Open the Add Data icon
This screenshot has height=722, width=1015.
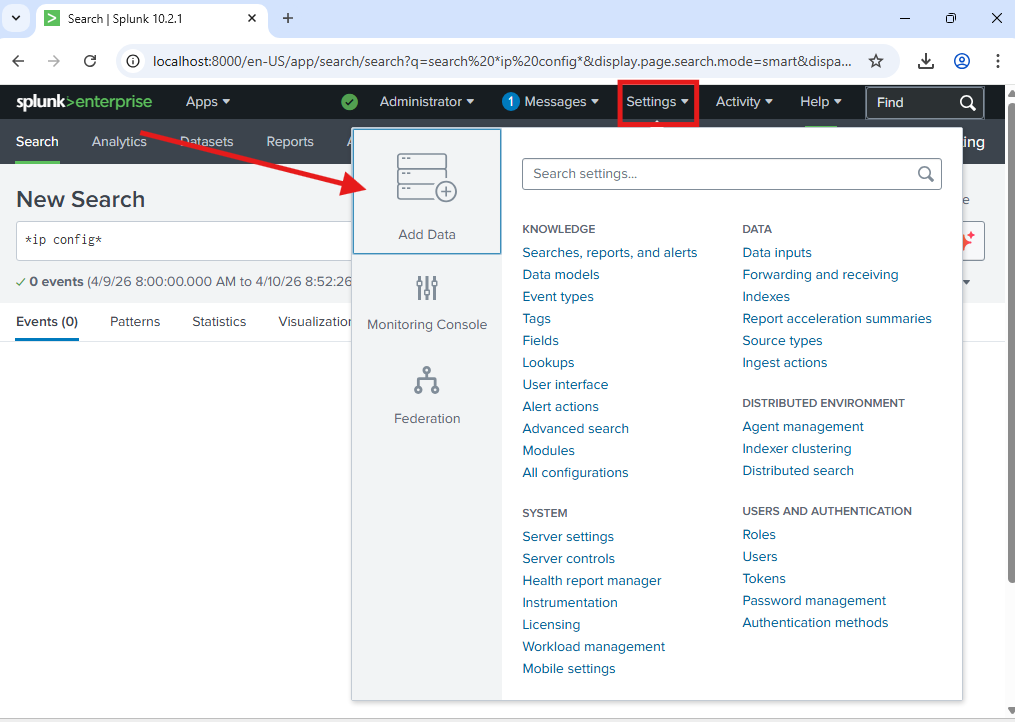(x=427, y=178)
